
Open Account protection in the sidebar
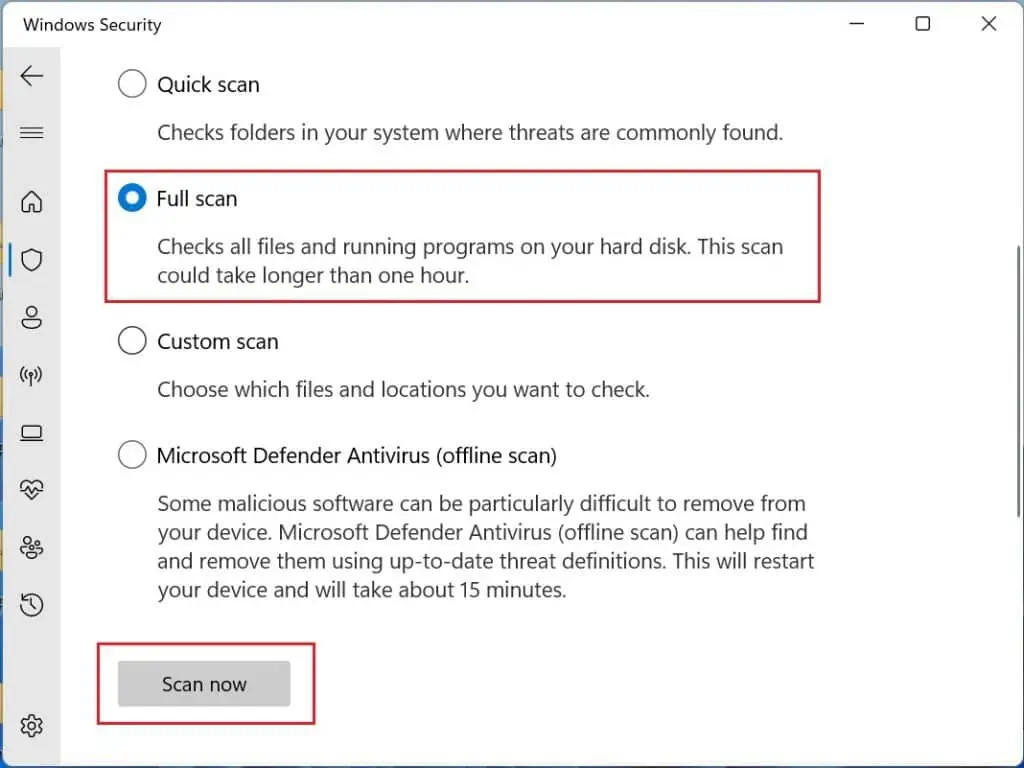click(32, 318)
